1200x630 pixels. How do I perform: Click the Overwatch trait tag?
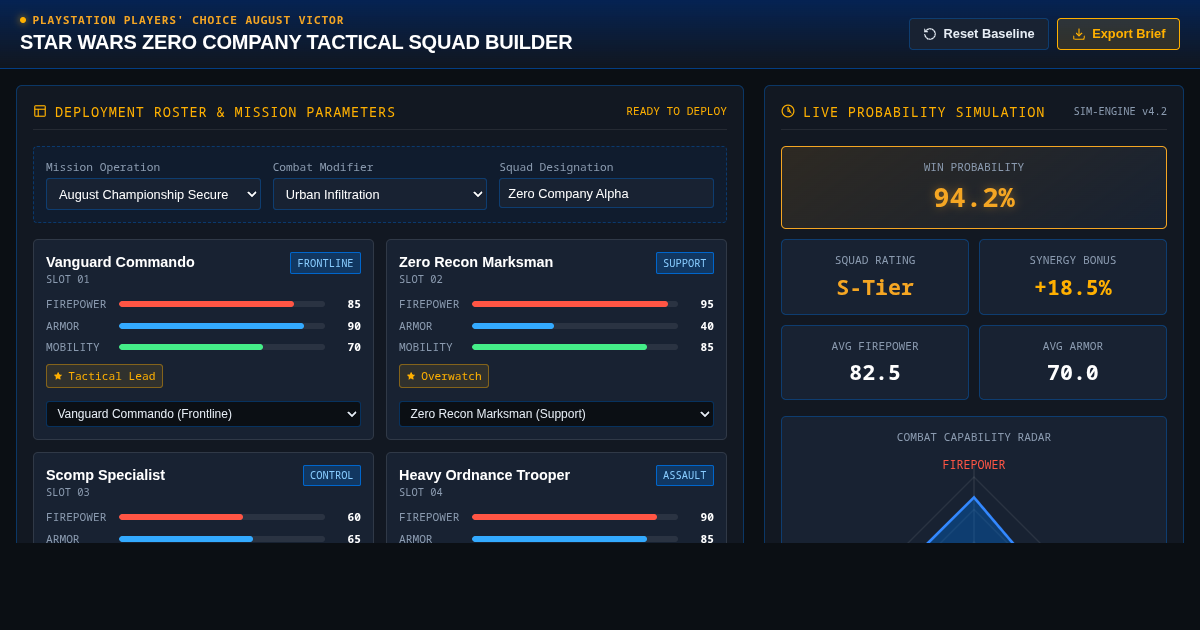444,376
